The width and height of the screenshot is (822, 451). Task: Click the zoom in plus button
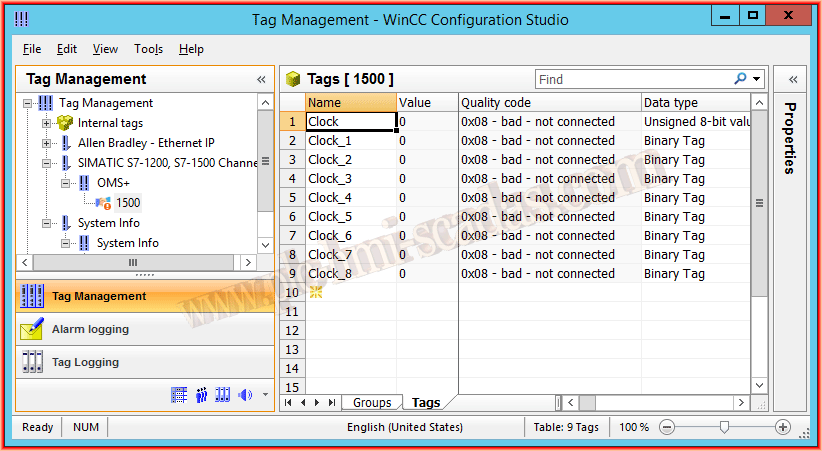pyautogui.click(x=783, y=427)
